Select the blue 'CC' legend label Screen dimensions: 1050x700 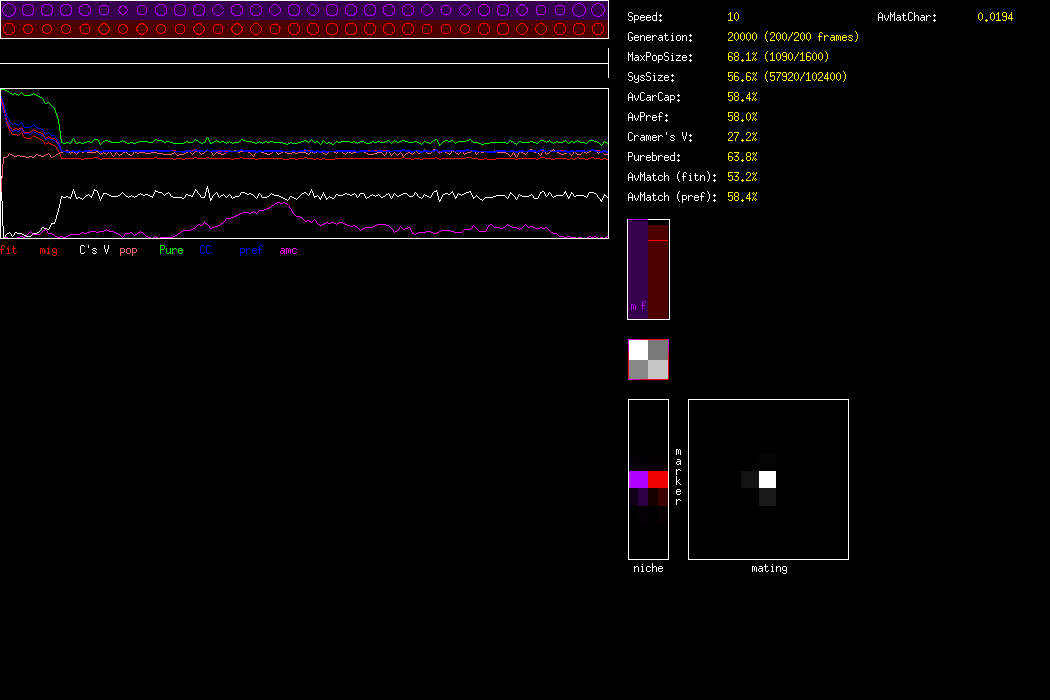205,250
